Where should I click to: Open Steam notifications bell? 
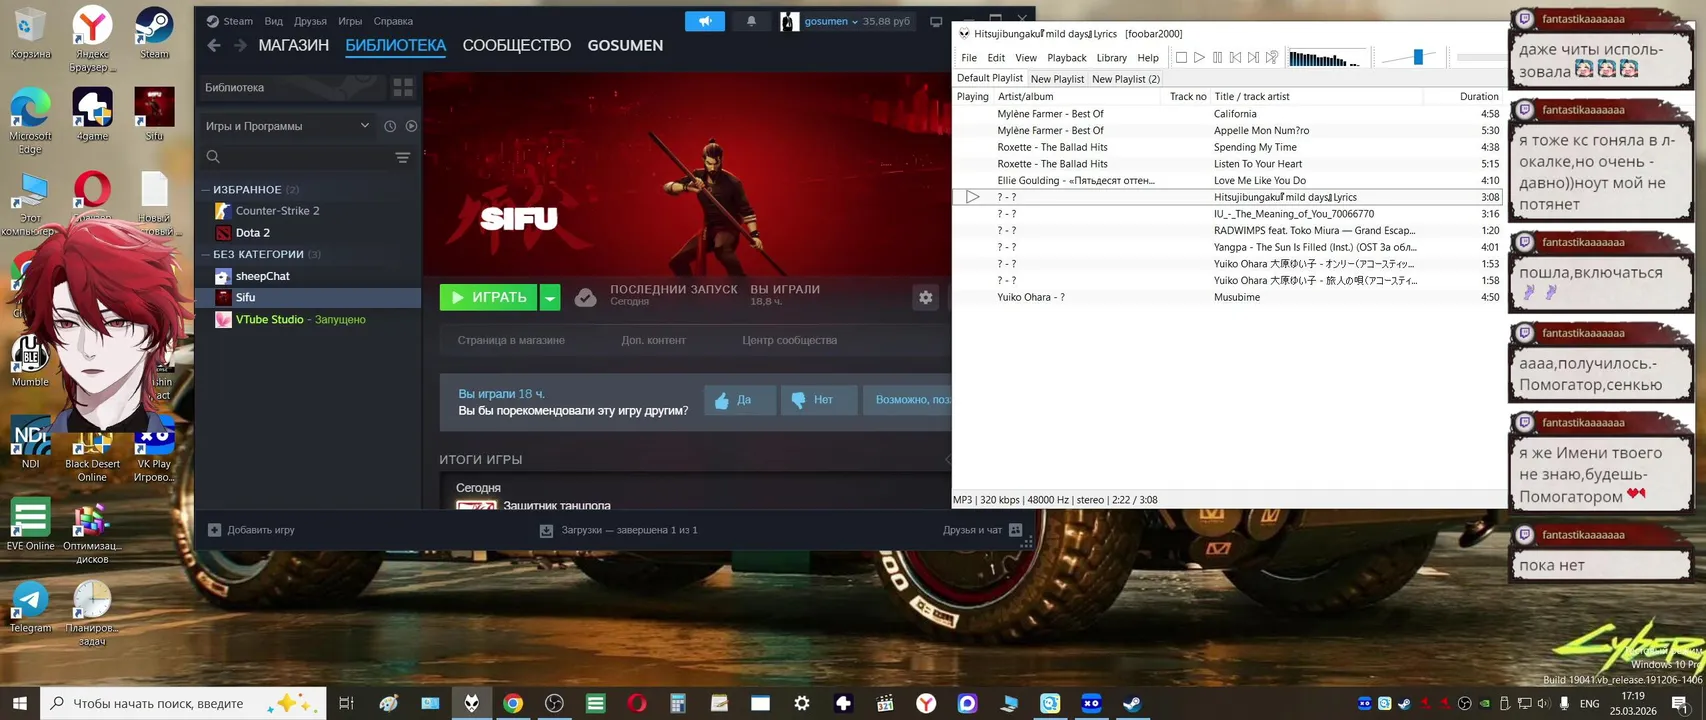(751, 21)
